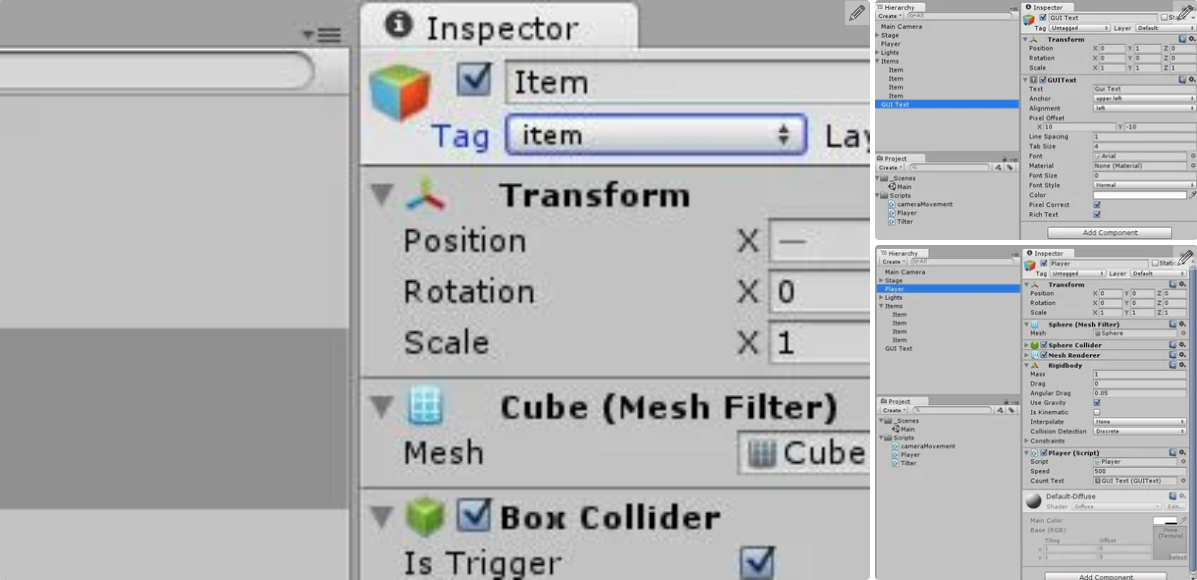This screenshot has width=1197, height=580.
Task: Toggle the active checkbox next to the Item name
Action: 474,80
